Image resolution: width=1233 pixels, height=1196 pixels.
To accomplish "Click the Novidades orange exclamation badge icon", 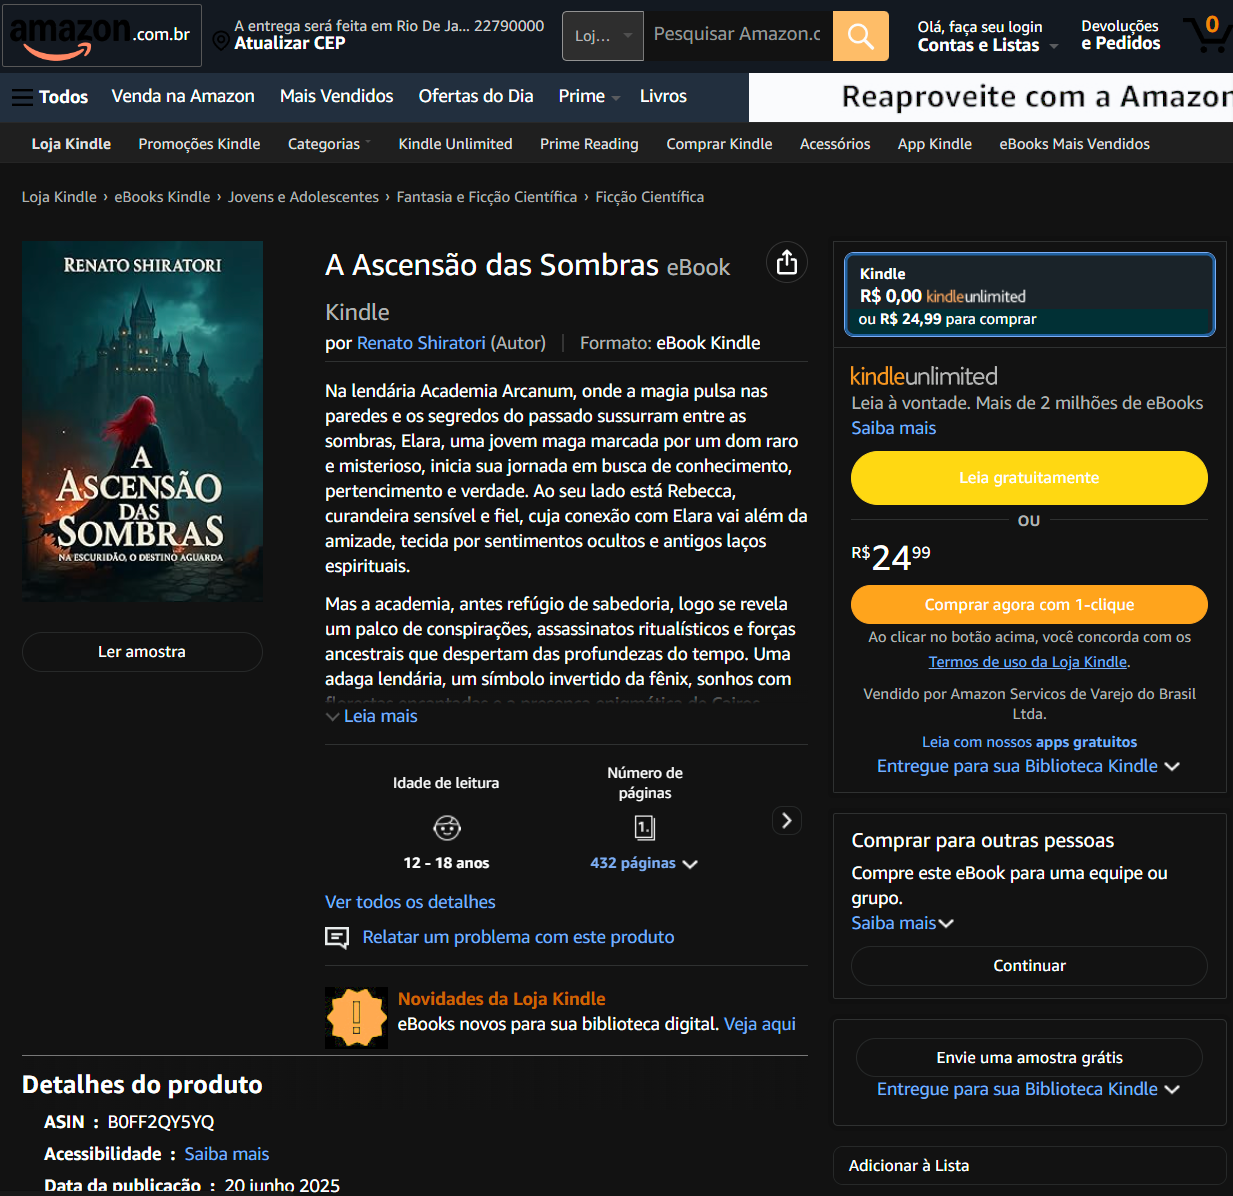I will click(356, 1018).
